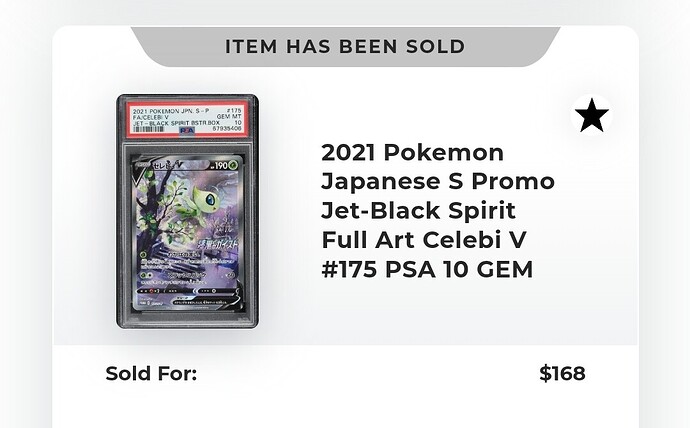Click the PSA logo on the grading label
This screenshot has height=428, width=690.
187,130
